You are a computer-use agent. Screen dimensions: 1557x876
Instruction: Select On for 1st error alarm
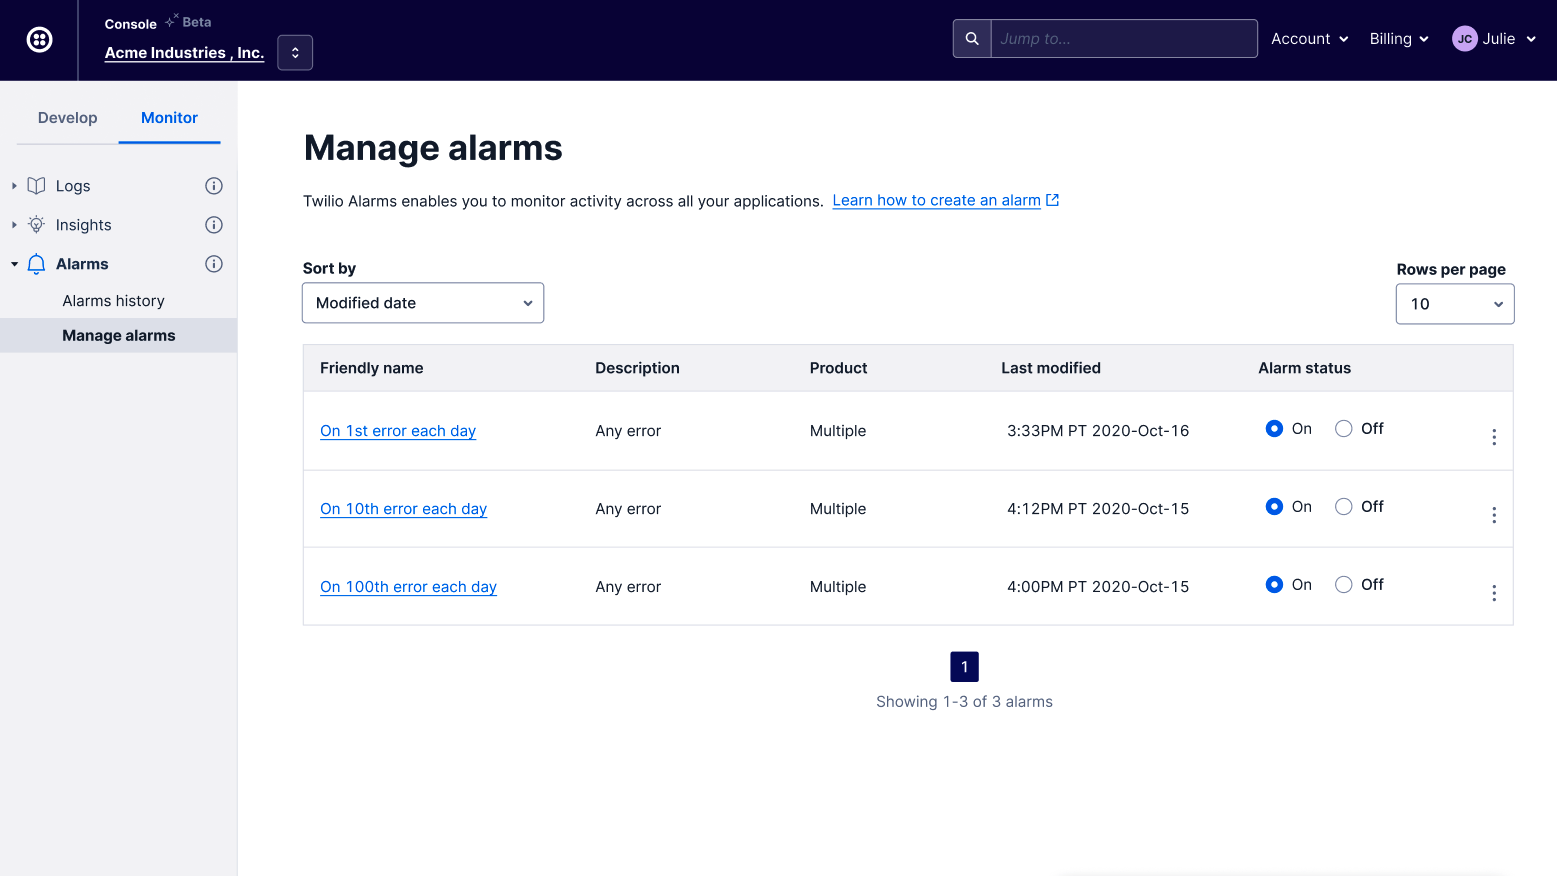tap(1274, 428)
